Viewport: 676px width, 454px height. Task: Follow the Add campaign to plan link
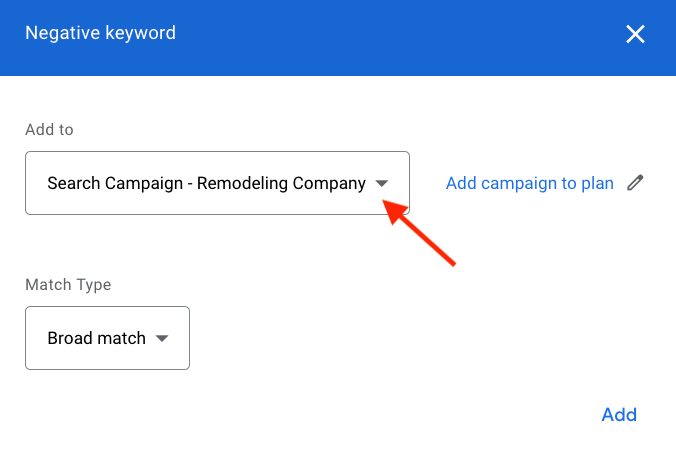(x=529, y=183)
